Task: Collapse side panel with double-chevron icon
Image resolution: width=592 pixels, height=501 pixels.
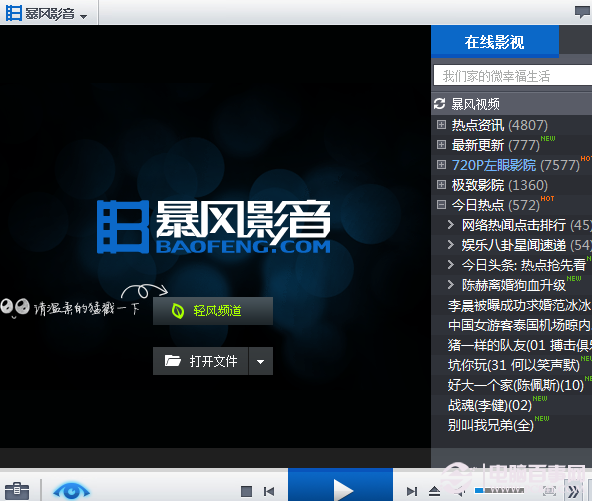Action: [x=573, y=491]
